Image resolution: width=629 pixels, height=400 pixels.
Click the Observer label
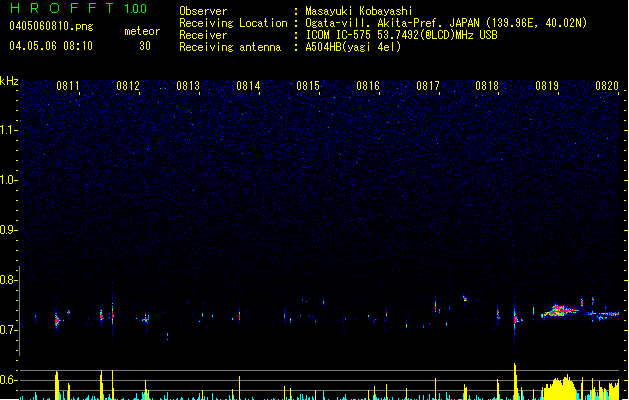pyautogui.click(x=203, y=11)
